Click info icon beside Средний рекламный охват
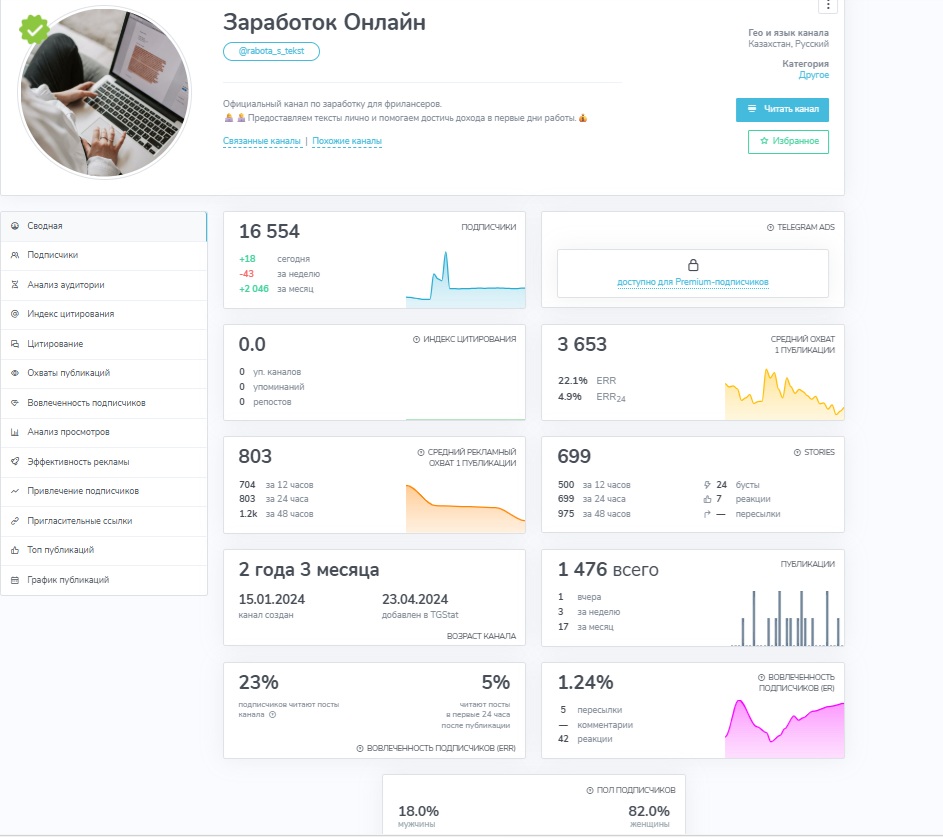The image size is (943, 839). click(x=421, y=452)
